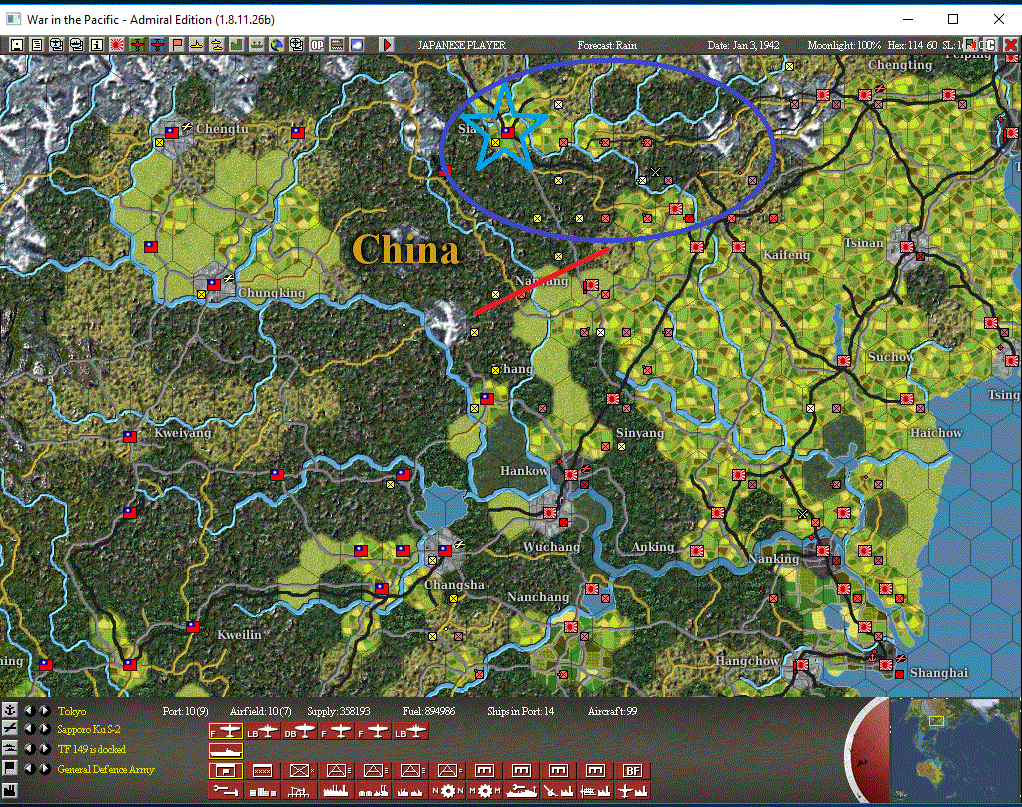Viewport: 1022px width, 807px height.
Task: Click the Forecast: Rain status text
Action: tap(607, 45)
